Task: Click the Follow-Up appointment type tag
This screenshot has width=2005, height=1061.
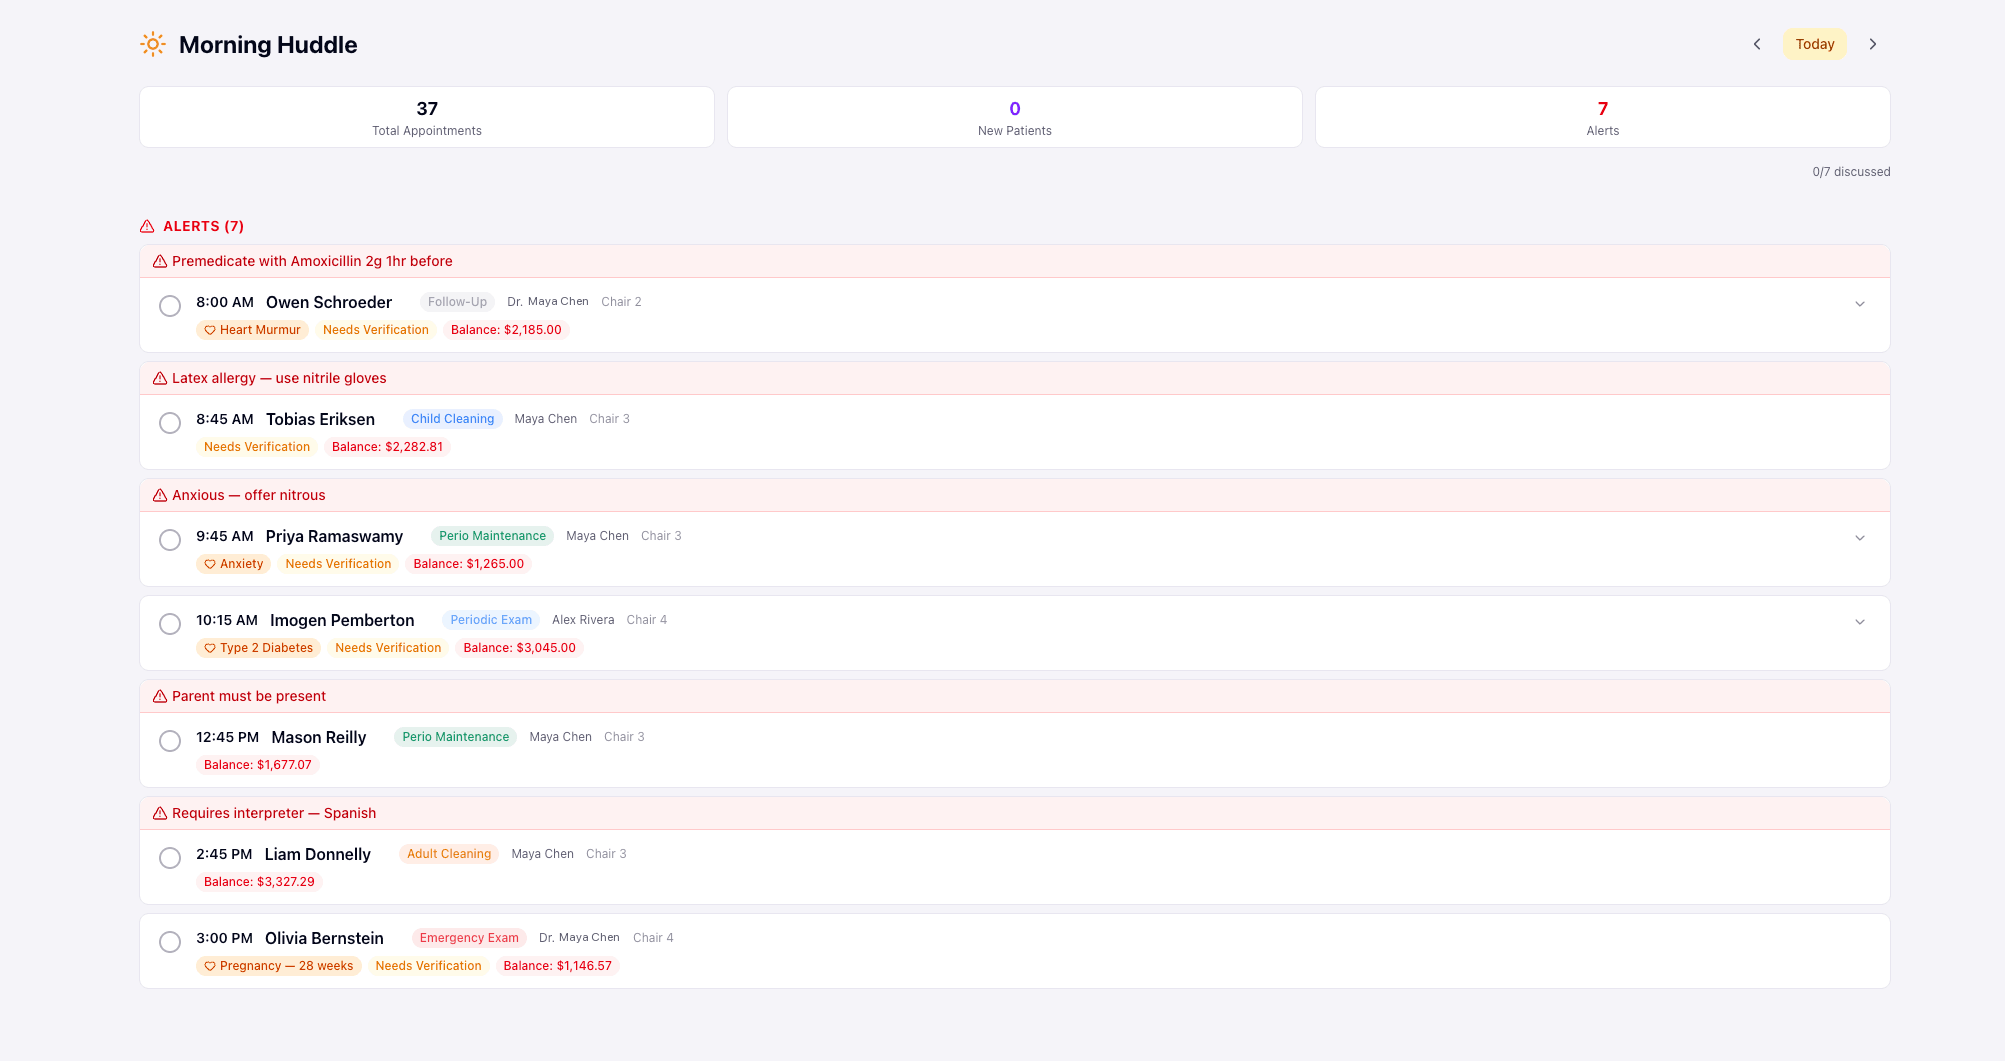Action: click(x=457, y=302)
